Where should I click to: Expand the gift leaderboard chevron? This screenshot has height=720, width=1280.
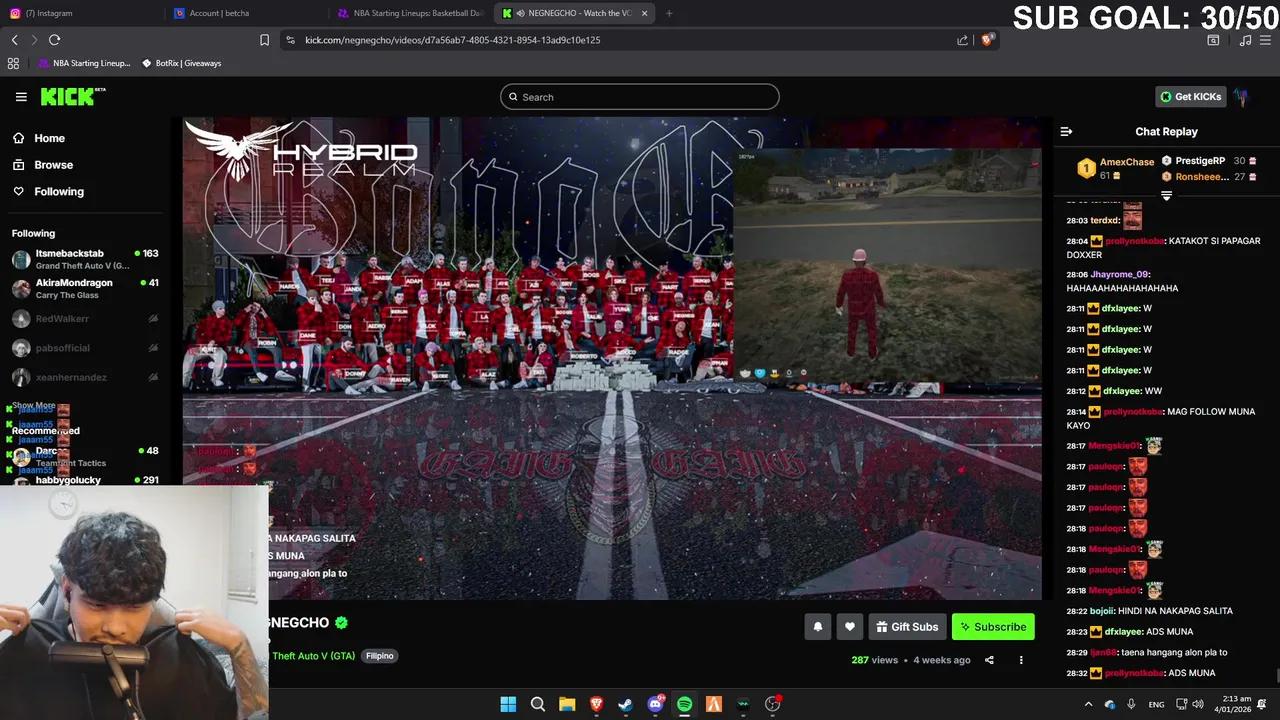(1166, 196)
